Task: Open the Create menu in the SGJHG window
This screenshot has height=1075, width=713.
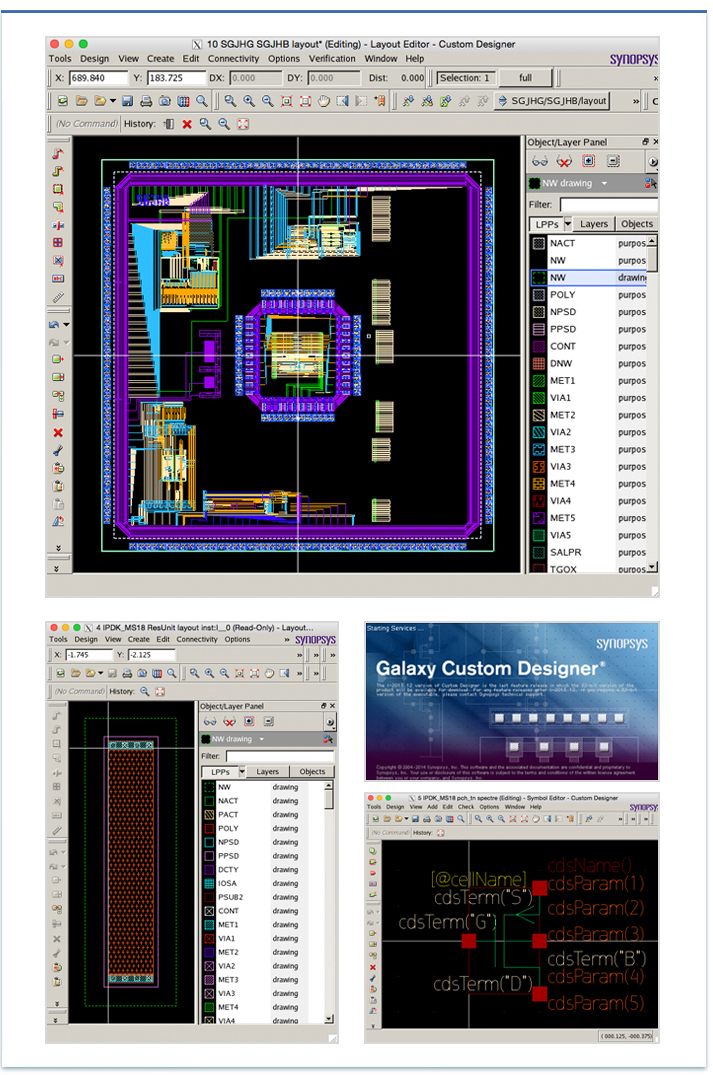Action: click(x=160, y=59)
